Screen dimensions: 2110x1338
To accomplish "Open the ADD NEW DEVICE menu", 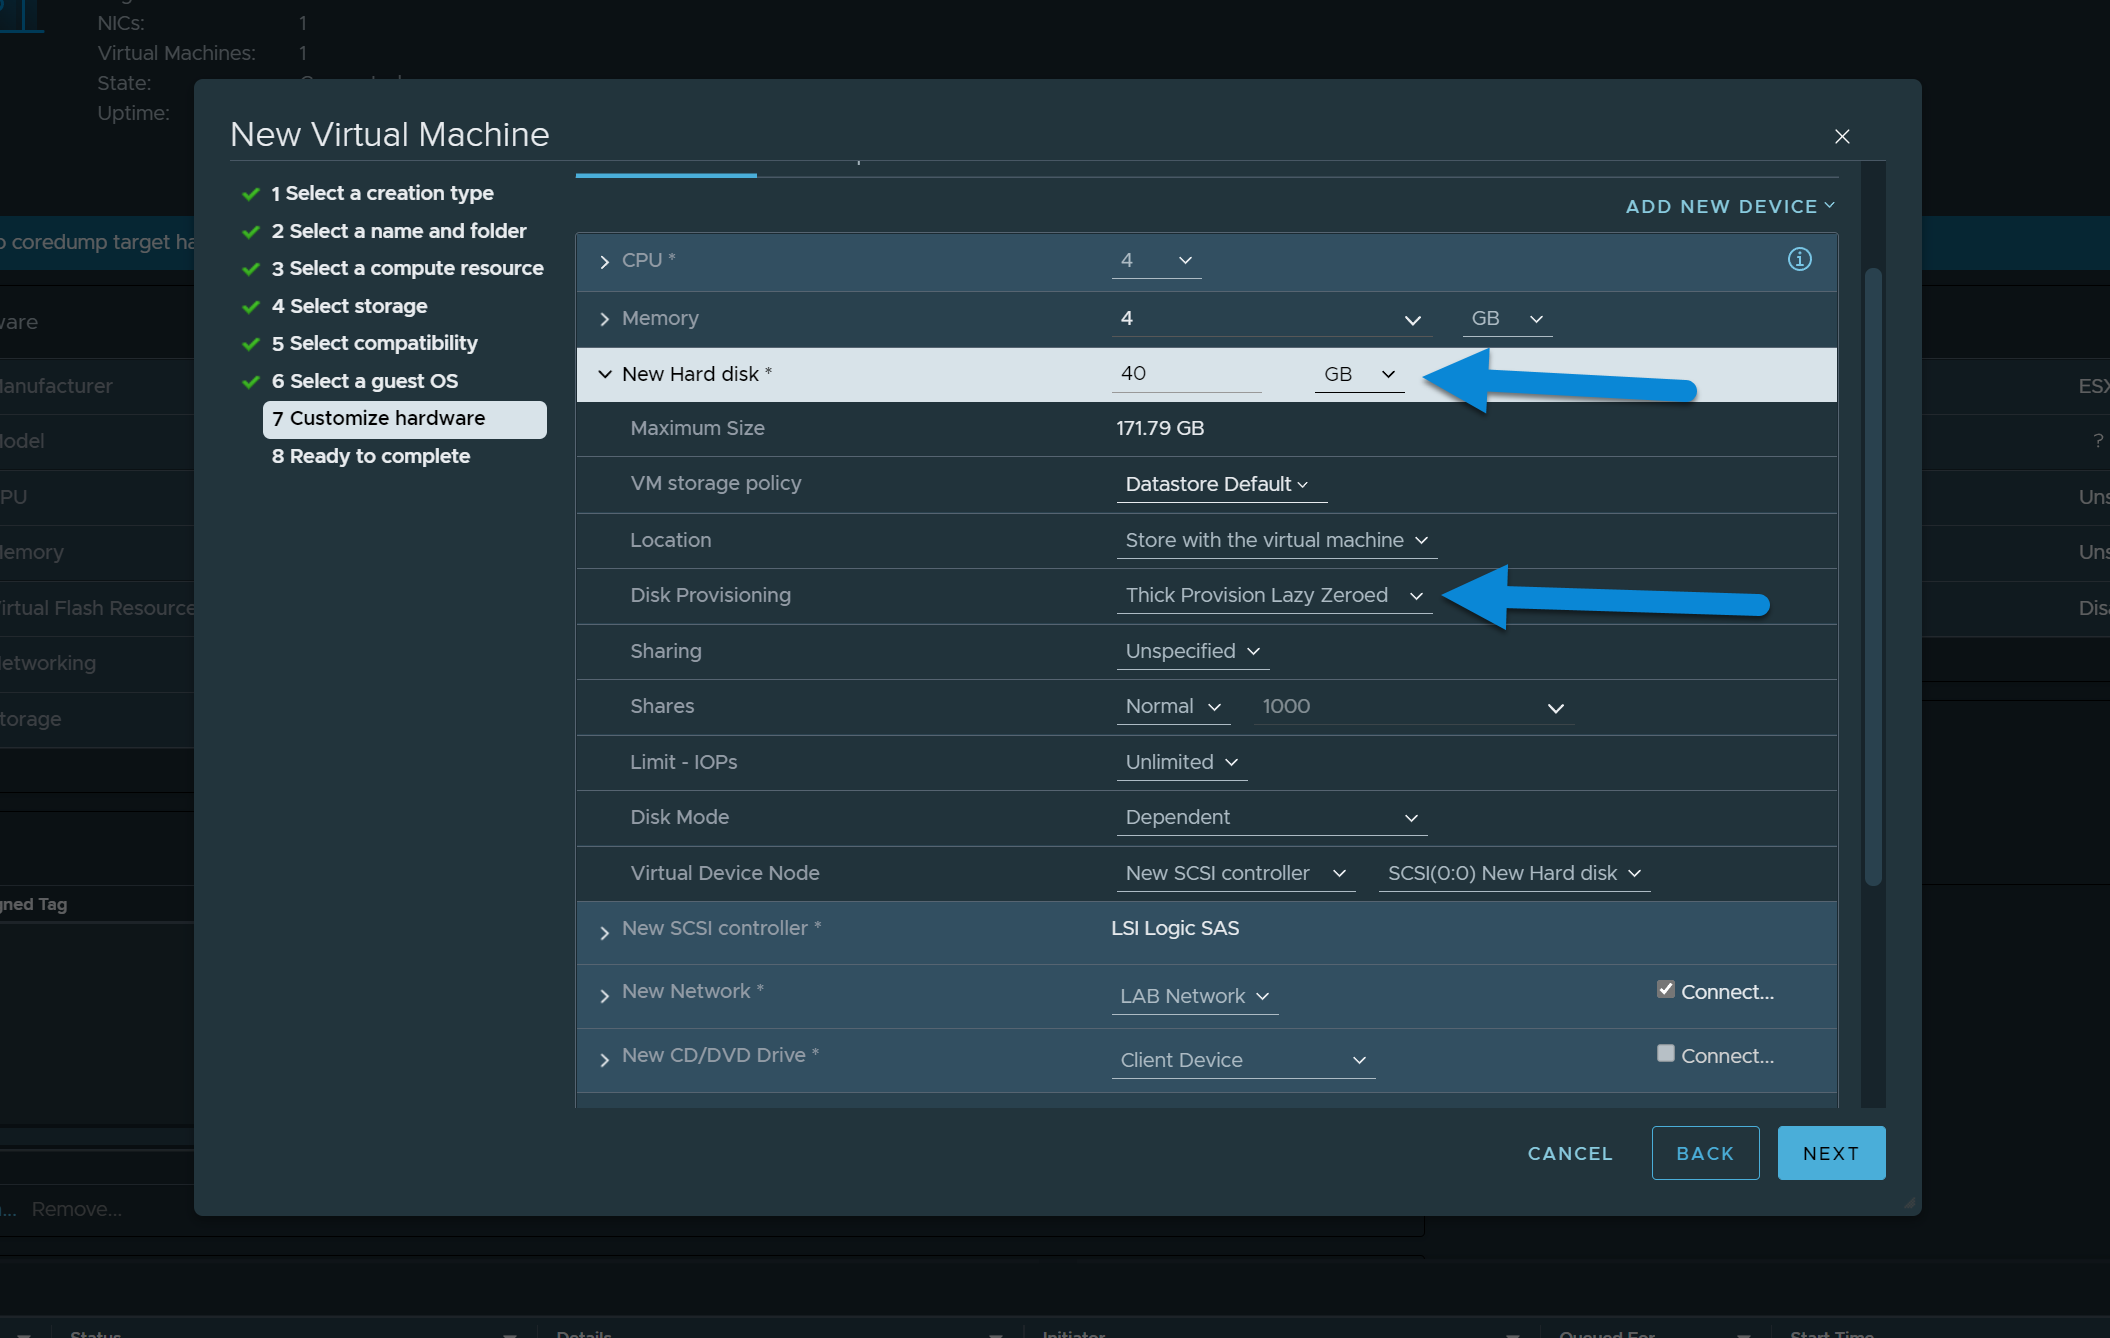I will click(1730, 207).
